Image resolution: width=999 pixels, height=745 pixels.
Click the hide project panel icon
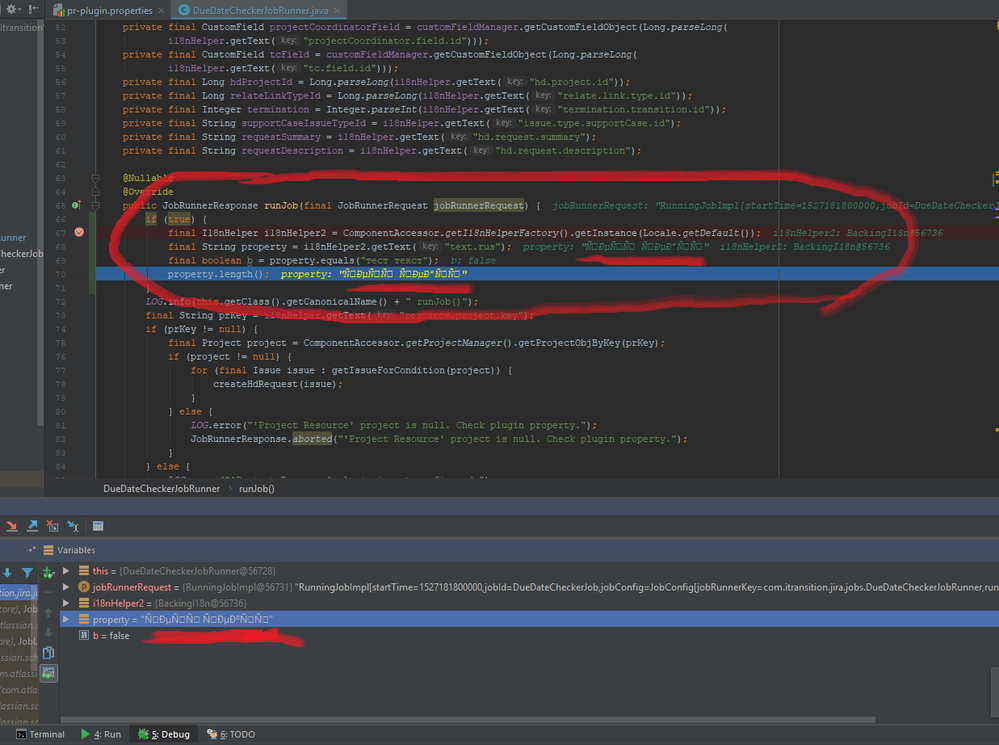[x=33, y=10]
